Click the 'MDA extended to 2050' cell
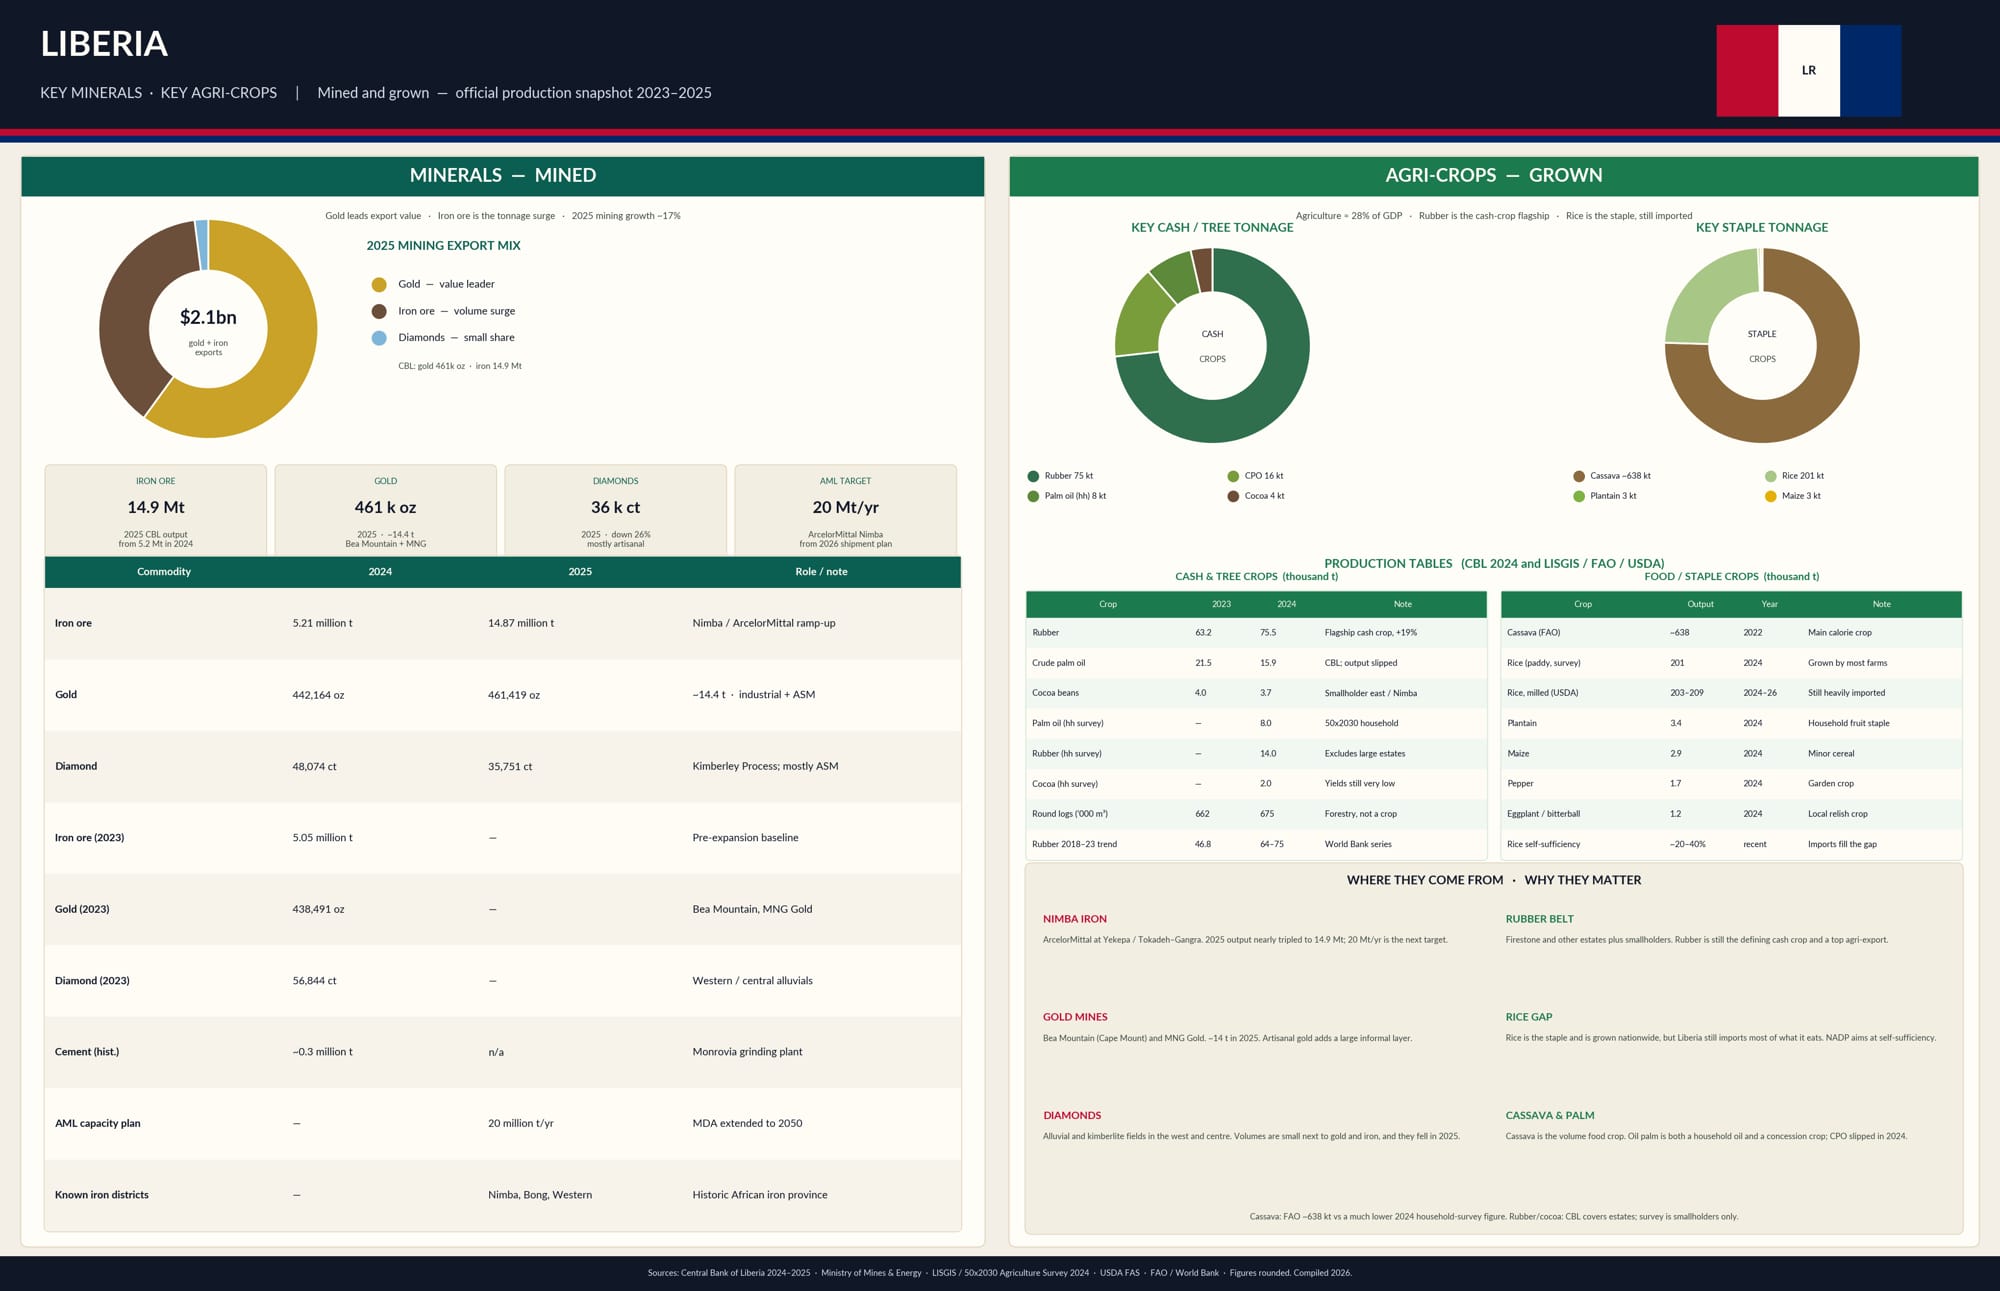This screenshot has width=2000, height=1291. 747,1124
